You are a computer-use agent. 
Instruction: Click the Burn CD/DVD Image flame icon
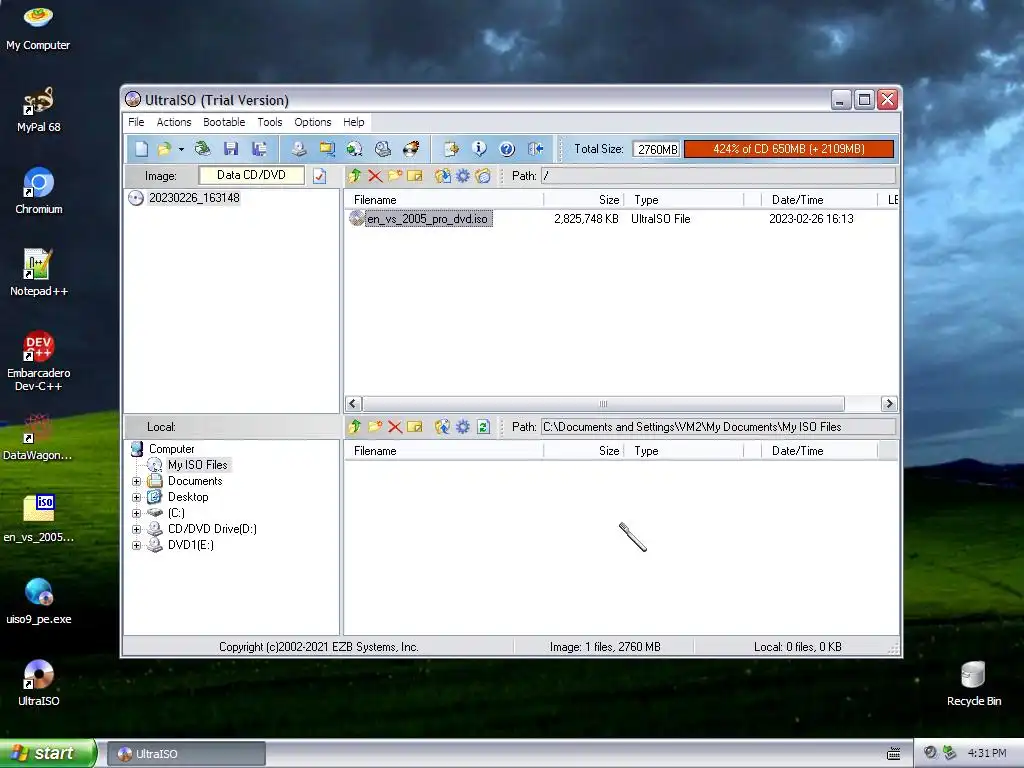click(411, 149)
